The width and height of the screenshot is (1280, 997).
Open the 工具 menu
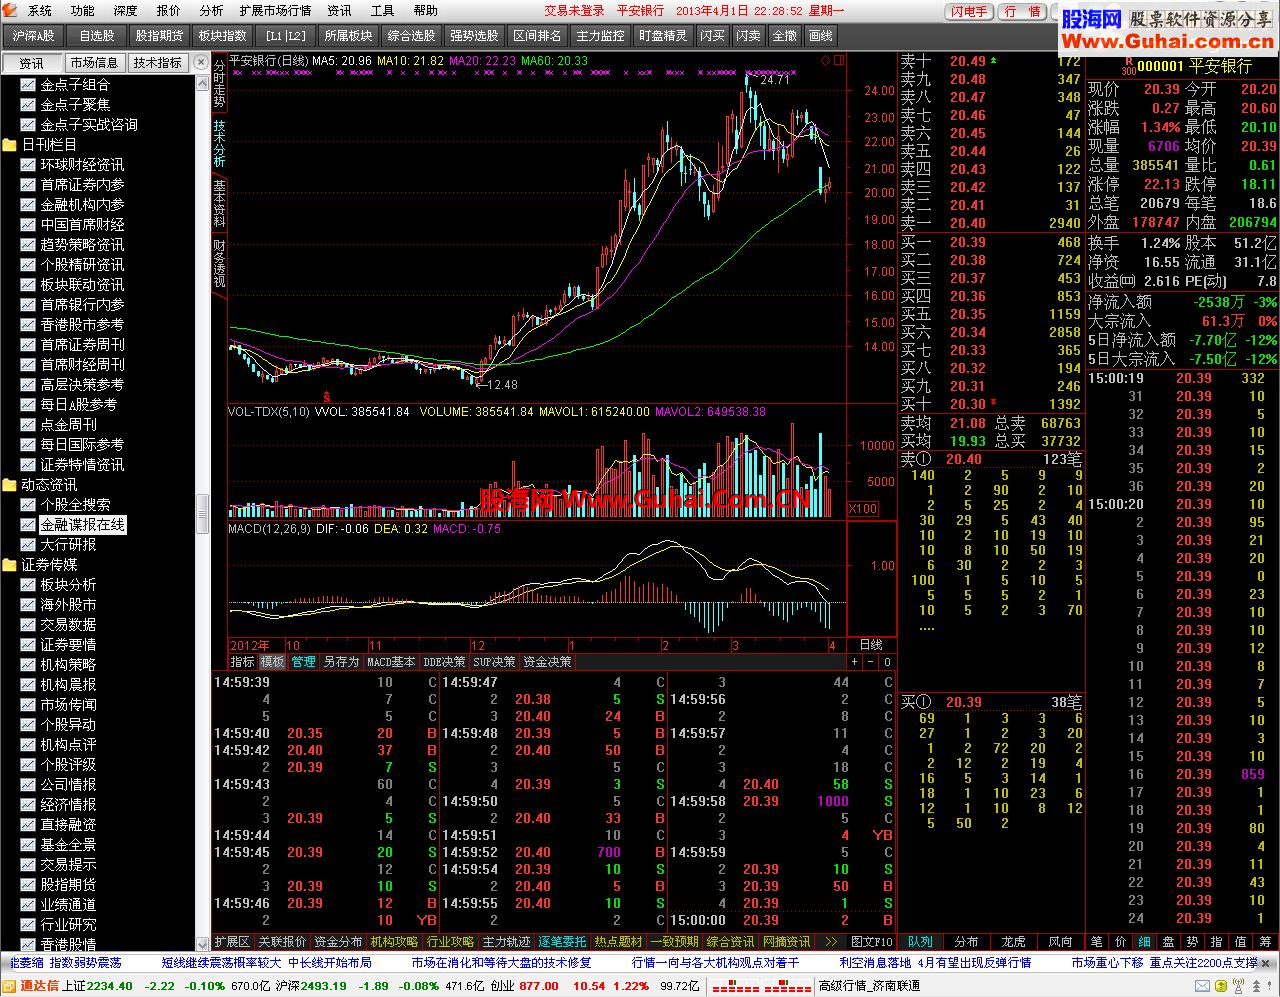tap(383, 11)
